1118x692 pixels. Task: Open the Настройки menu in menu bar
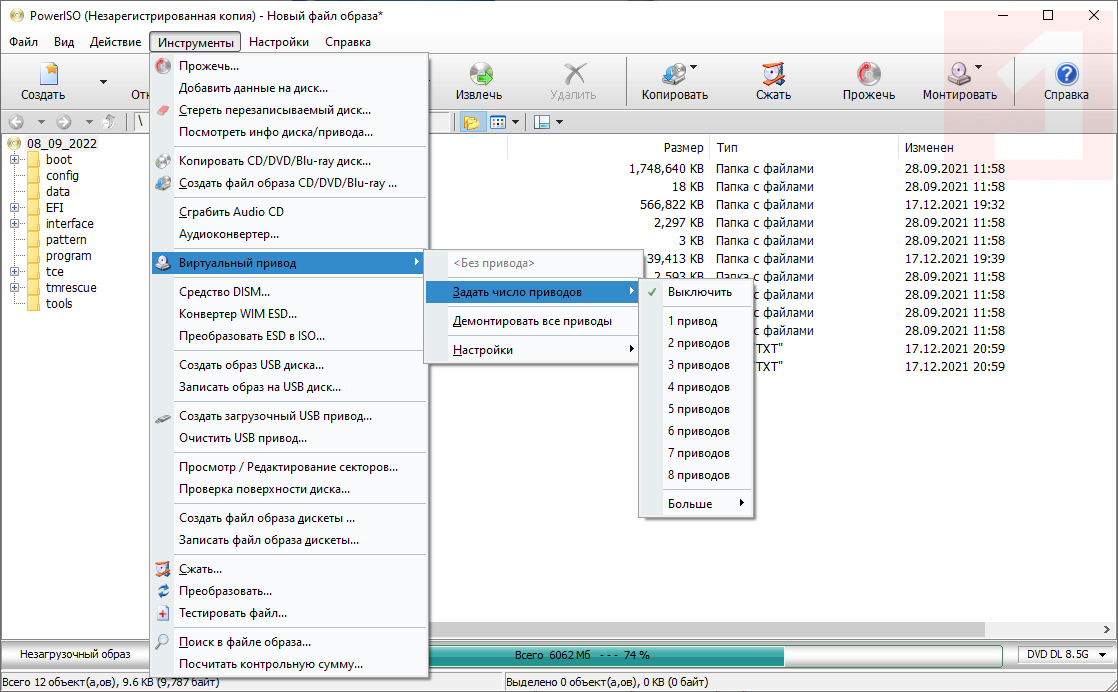(x=279, y=42)
